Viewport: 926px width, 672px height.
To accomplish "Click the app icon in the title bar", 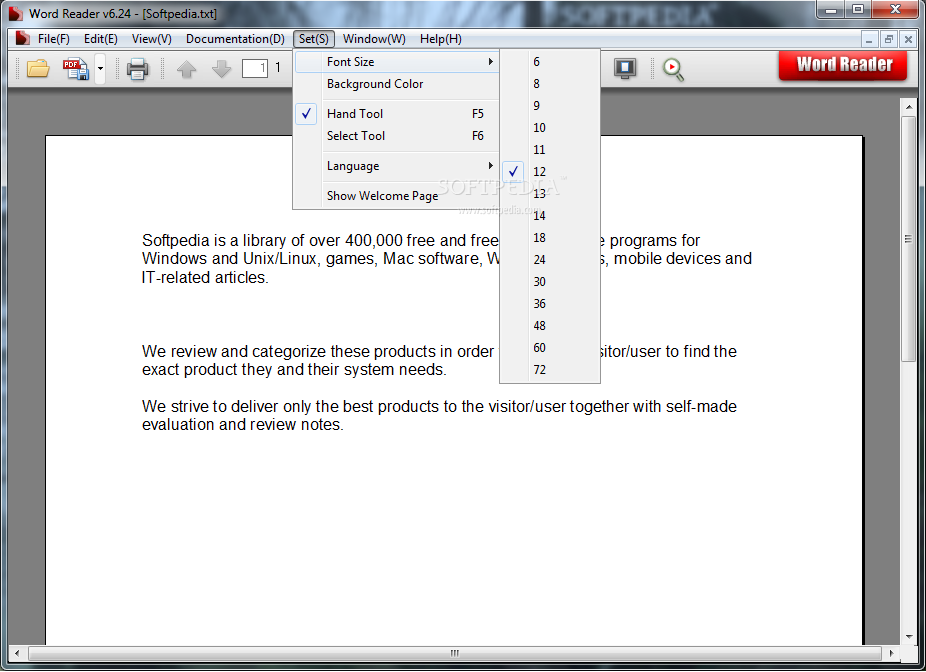I will 15,13.
